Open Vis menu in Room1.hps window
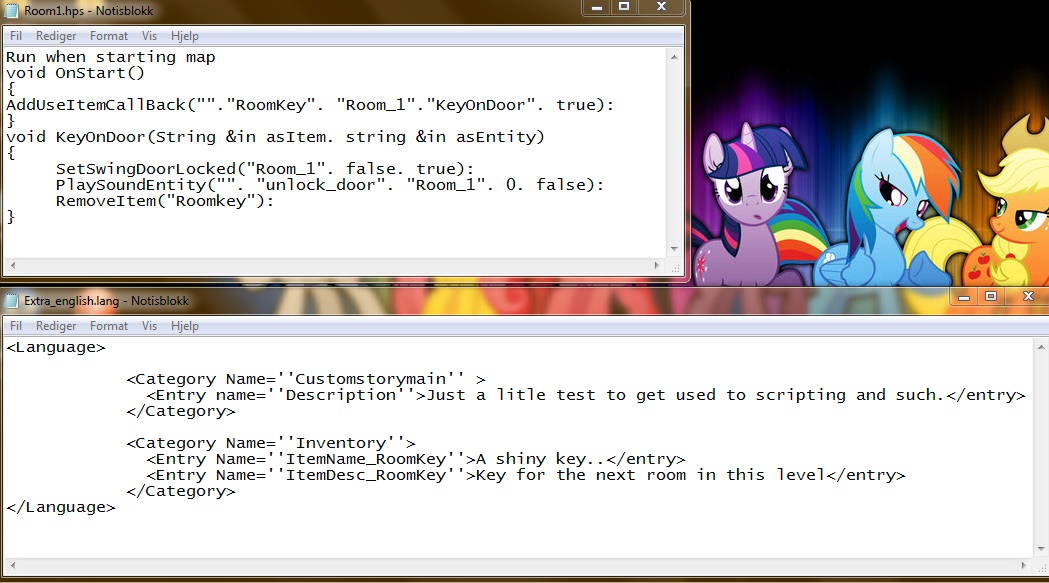The width and height of the screenshot is (1049, 583). click(149, 36)
